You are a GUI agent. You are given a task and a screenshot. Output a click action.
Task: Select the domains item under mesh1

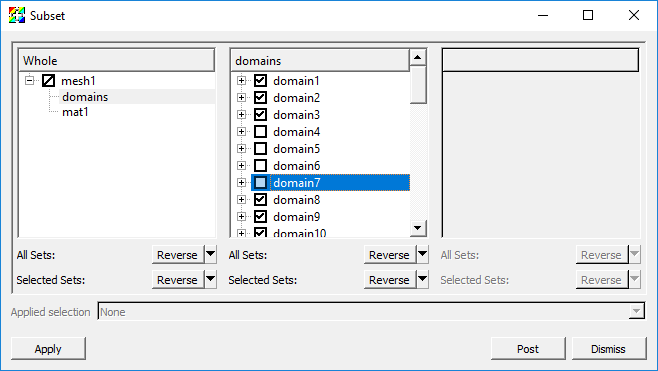(x=85, y=97)
